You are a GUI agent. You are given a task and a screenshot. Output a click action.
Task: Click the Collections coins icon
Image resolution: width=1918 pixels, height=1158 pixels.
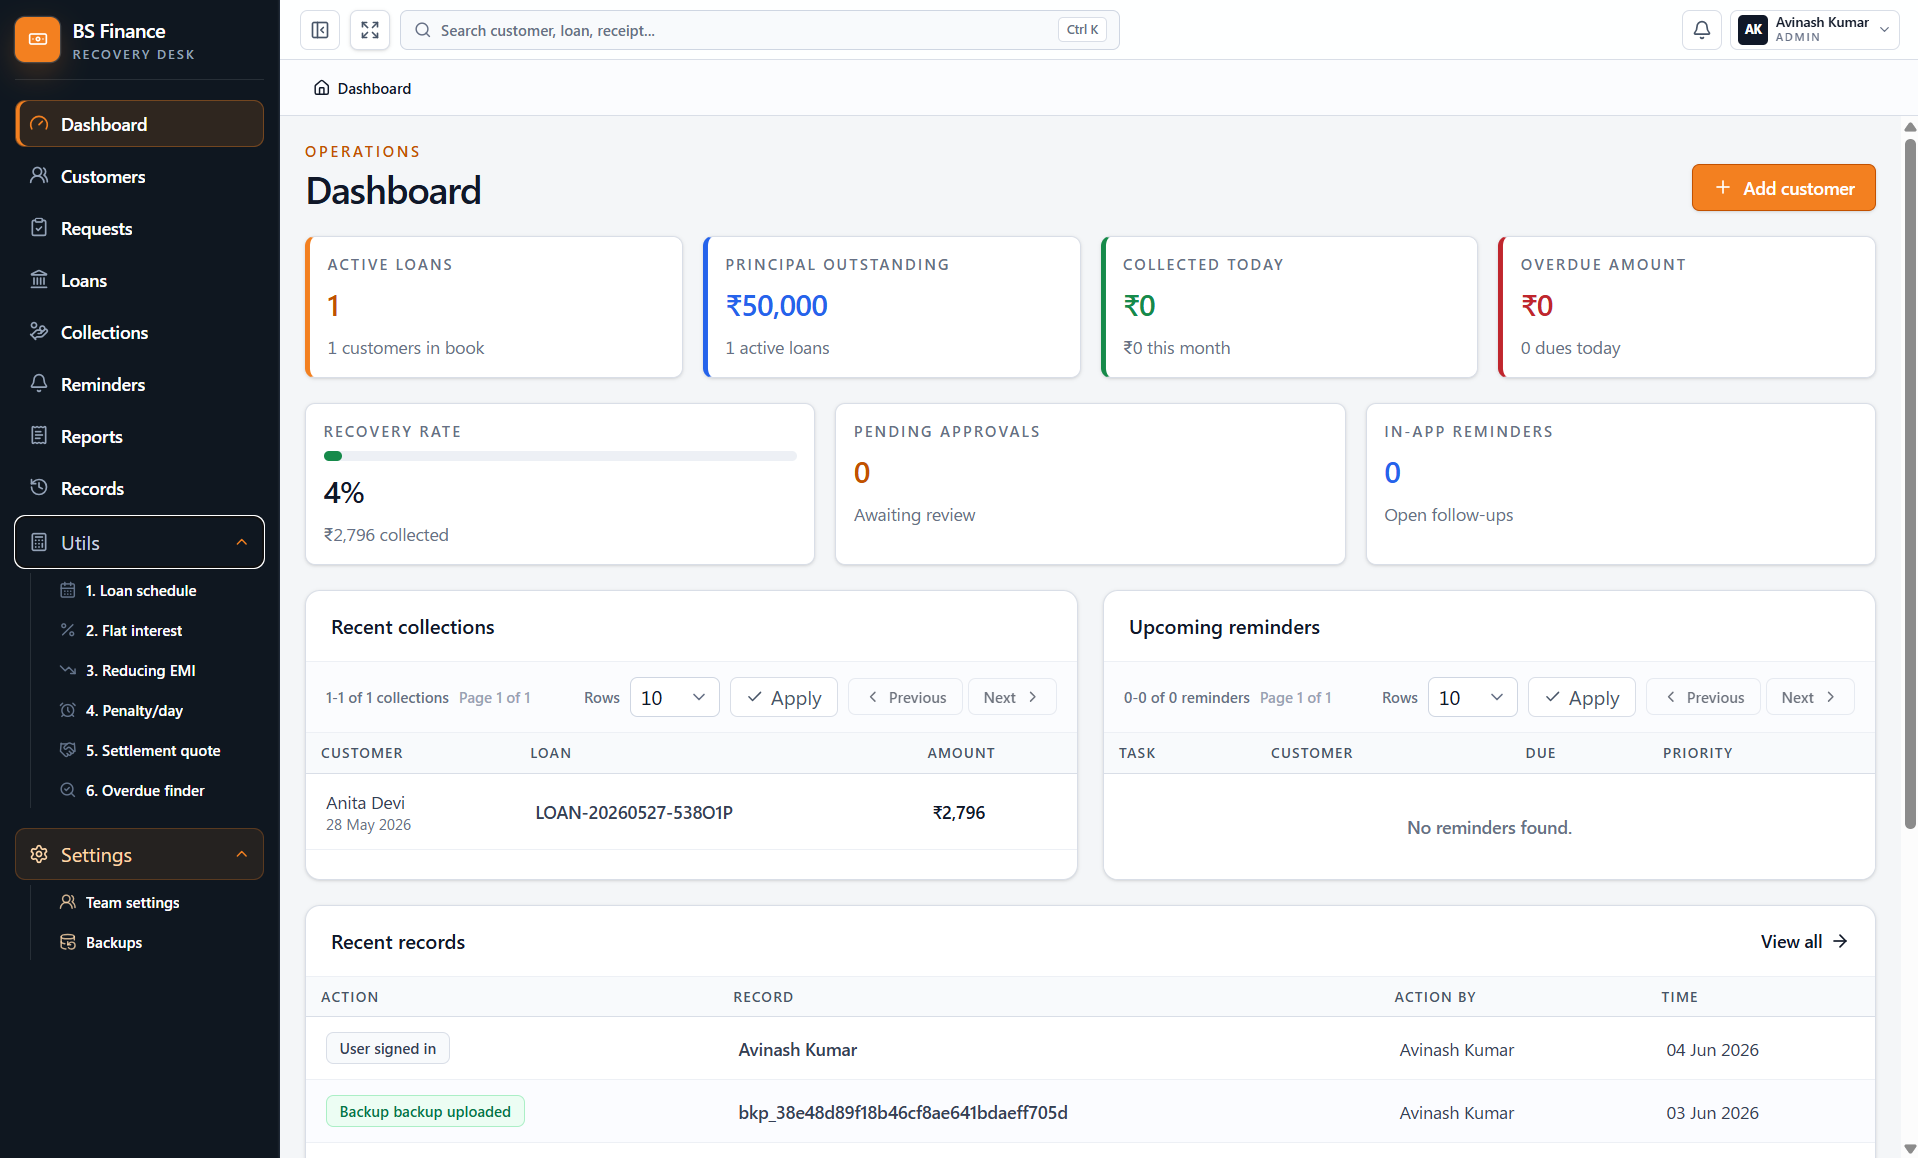tap(39, 332)
